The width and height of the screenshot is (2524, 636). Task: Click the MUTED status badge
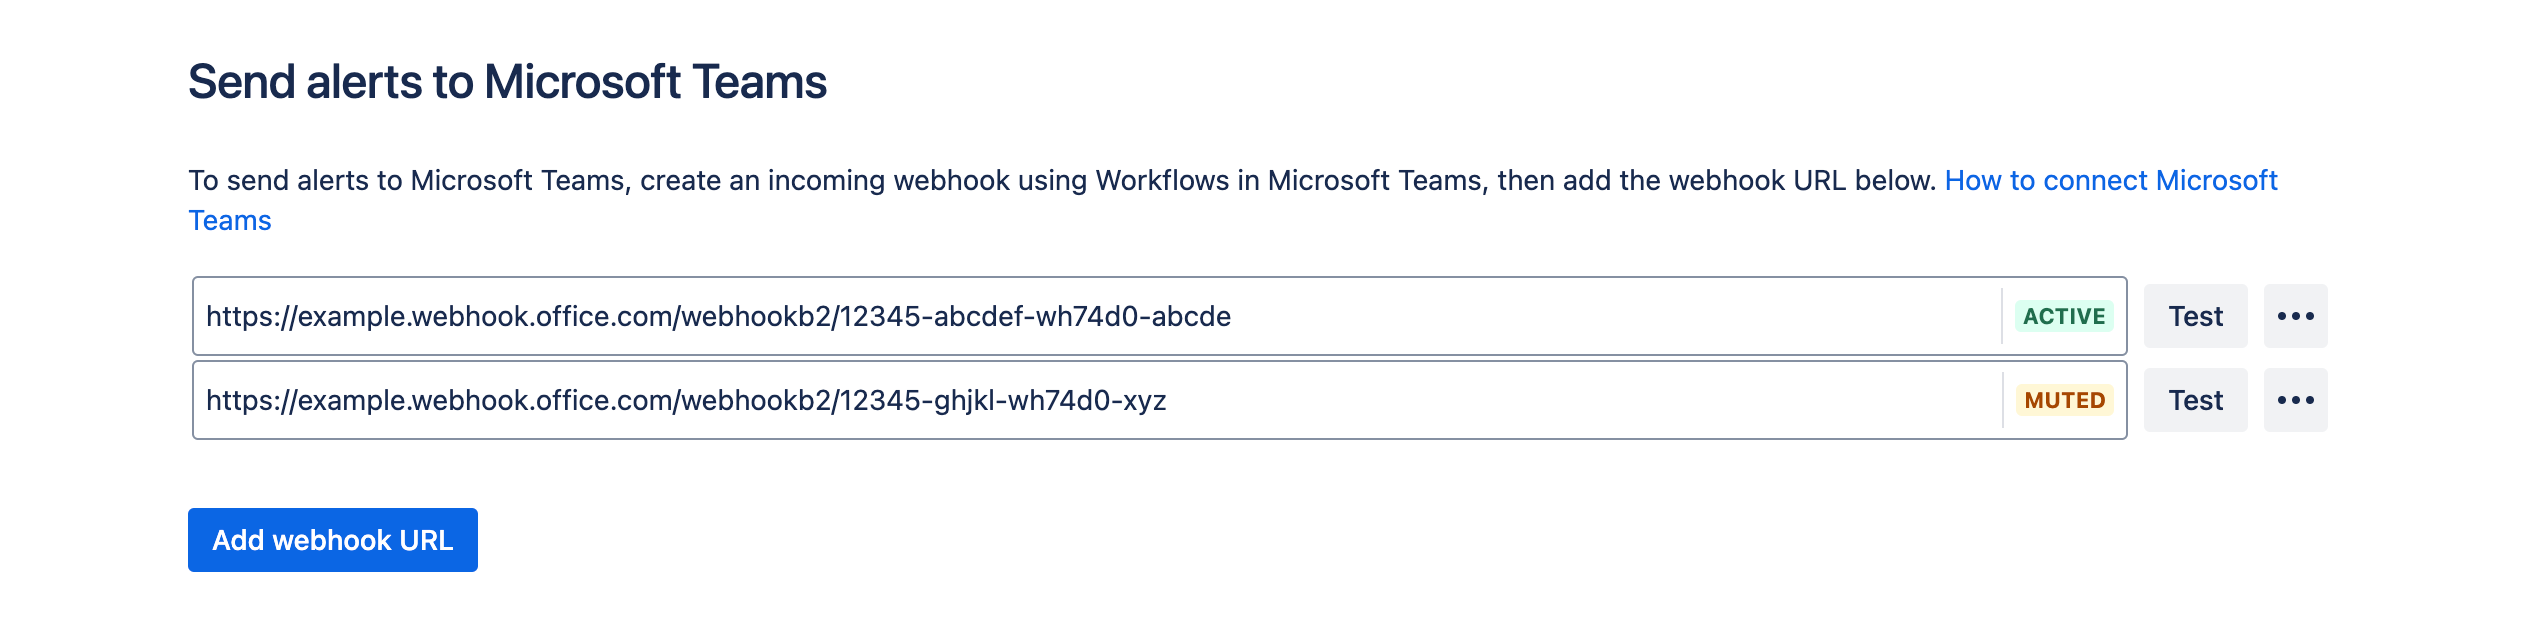point(2064,399)
